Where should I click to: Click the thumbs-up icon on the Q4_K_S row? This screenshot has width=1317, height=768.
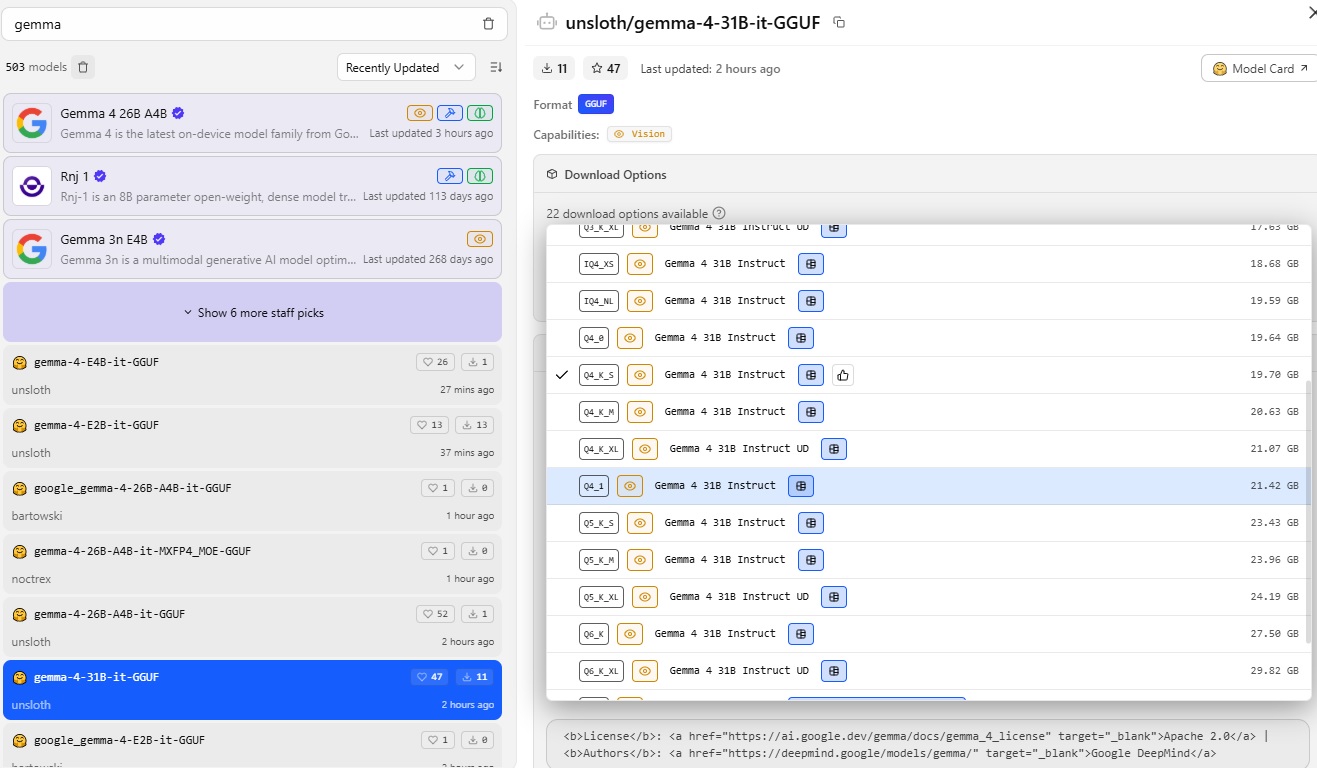point(842,375)
